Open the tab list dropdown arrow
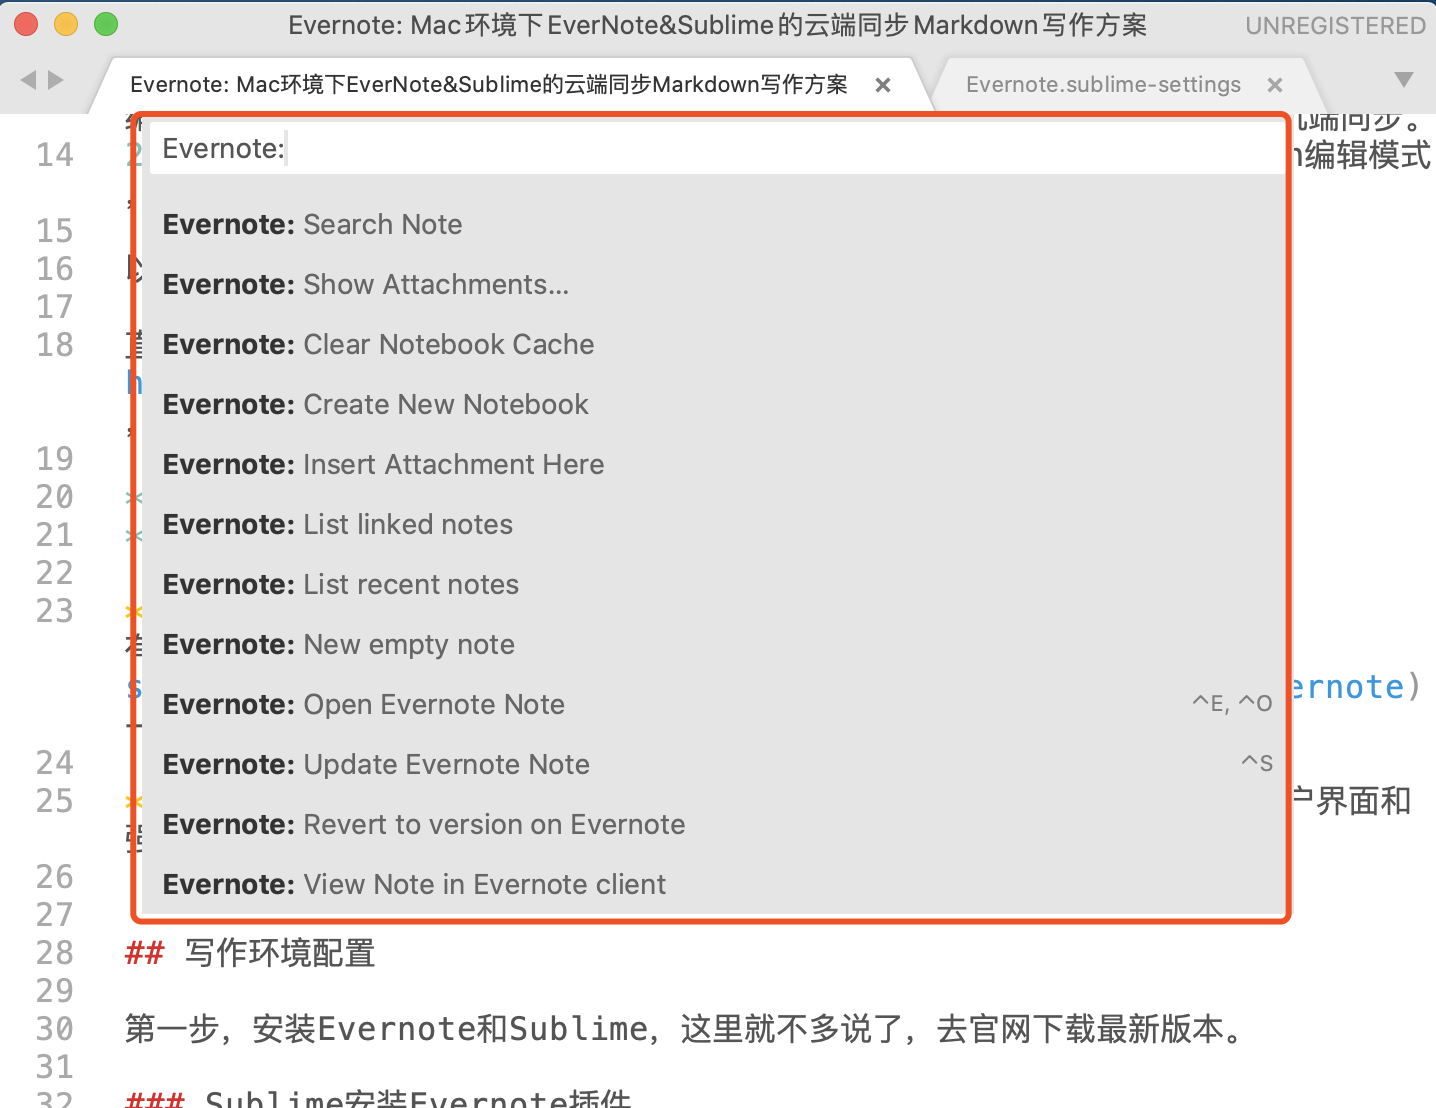 1404,79
